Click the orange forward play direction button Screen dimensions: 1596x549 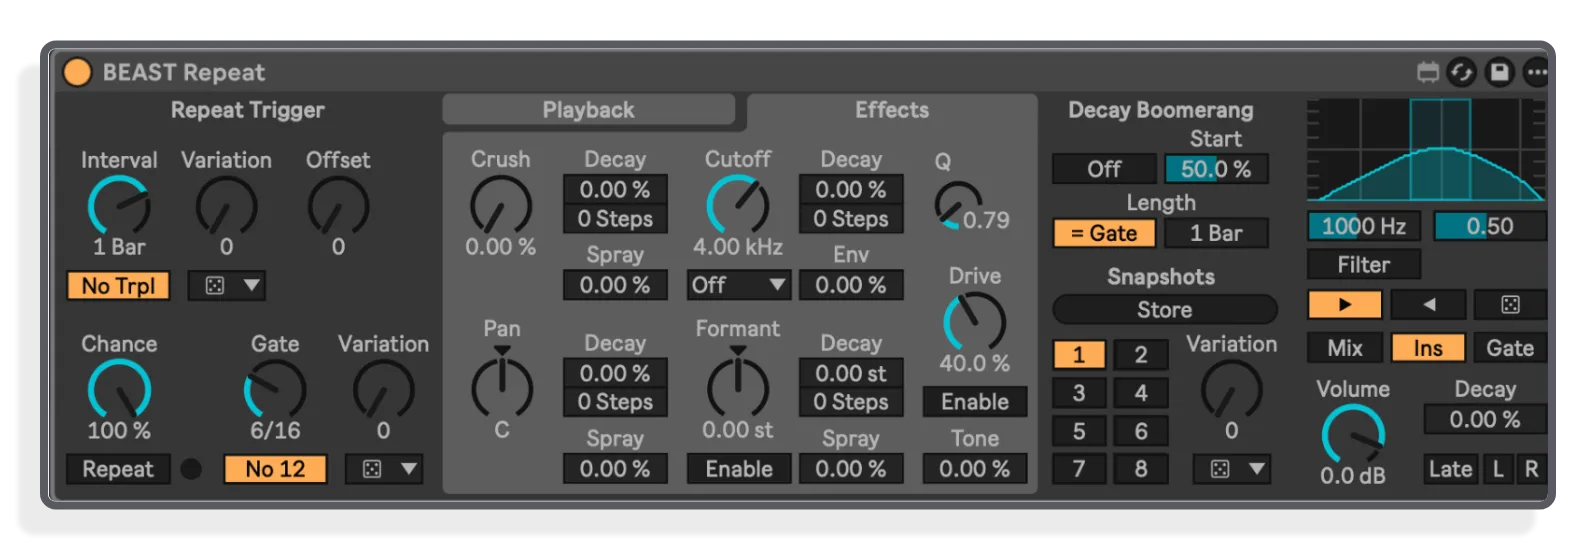[1345, 304]
